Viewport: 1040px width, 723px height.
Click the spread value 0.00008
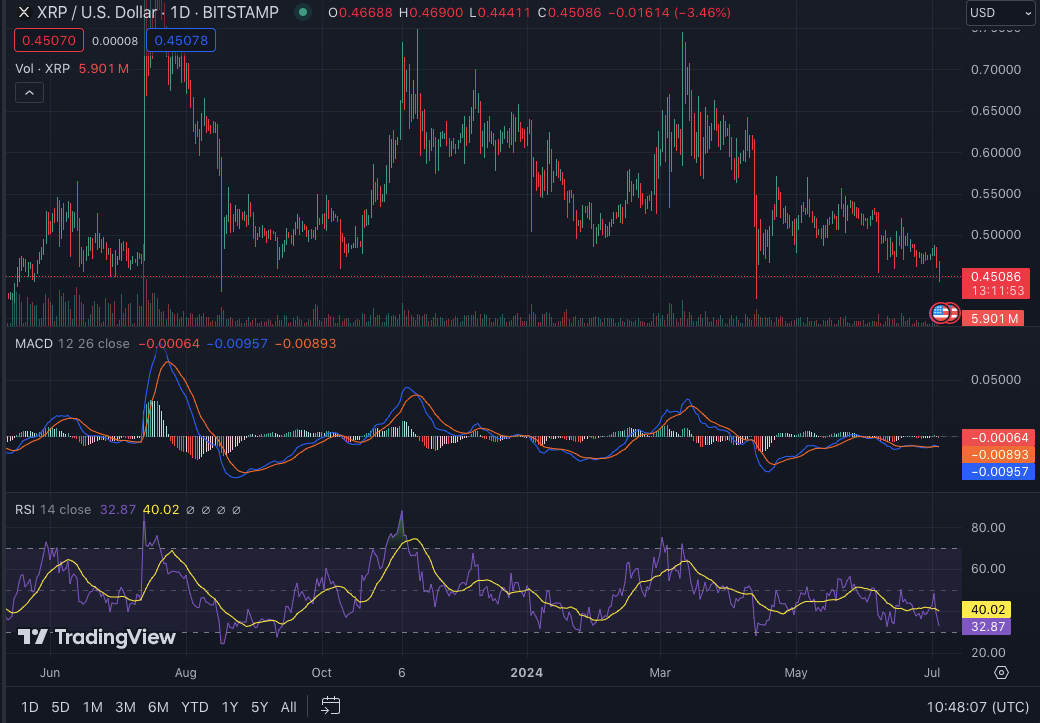(x=115, y=41)
